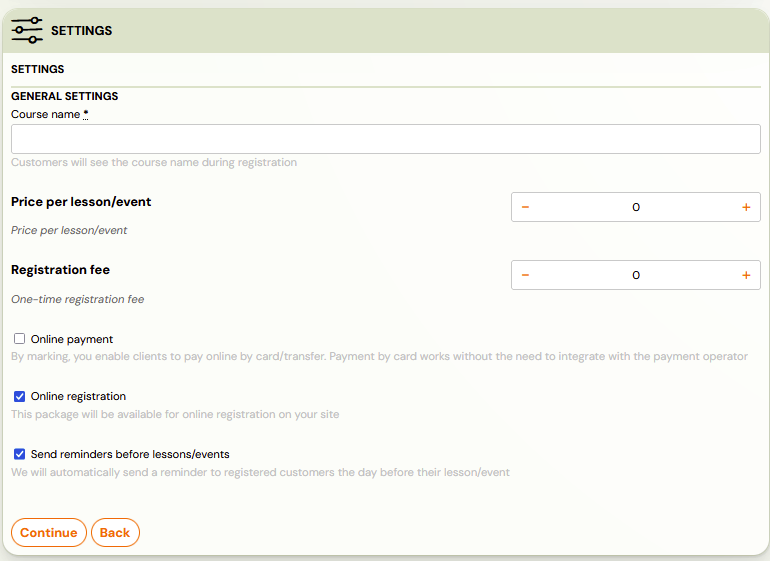The width and height of the screenshot is (770, 561).
Task: Go back using the Back button
Action: pos(115,533)
